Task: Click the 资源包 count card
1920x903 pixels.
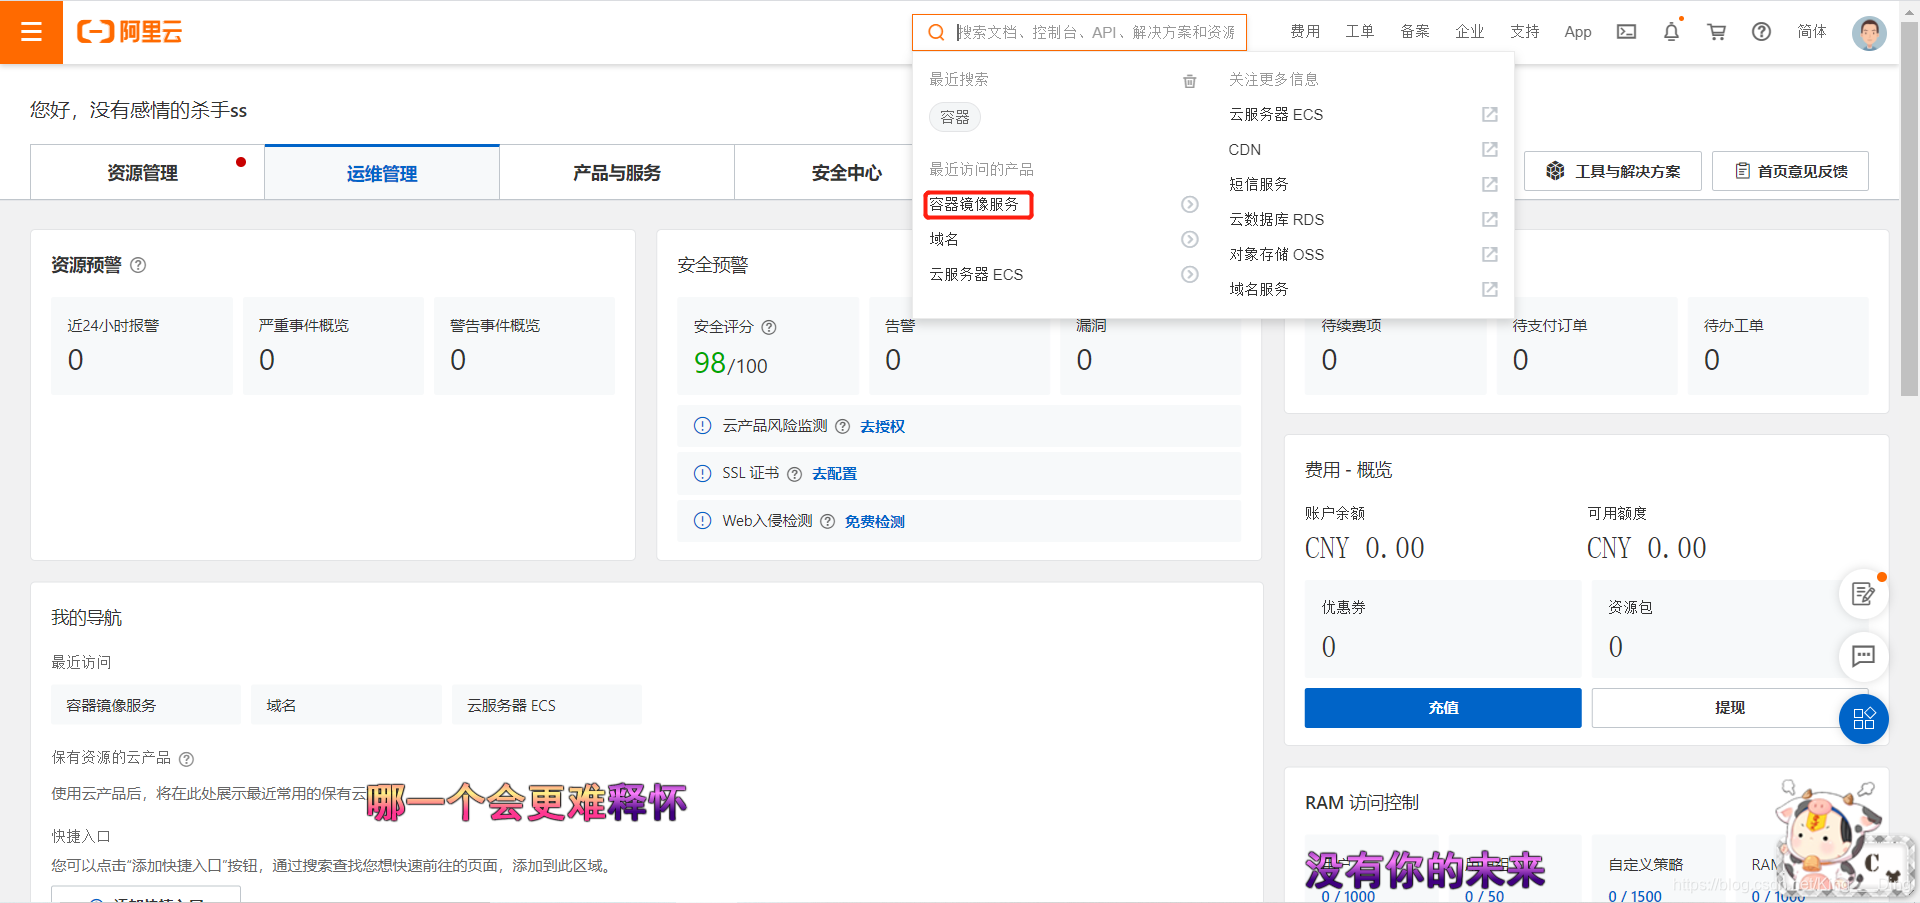Action: click(1729, 630)
